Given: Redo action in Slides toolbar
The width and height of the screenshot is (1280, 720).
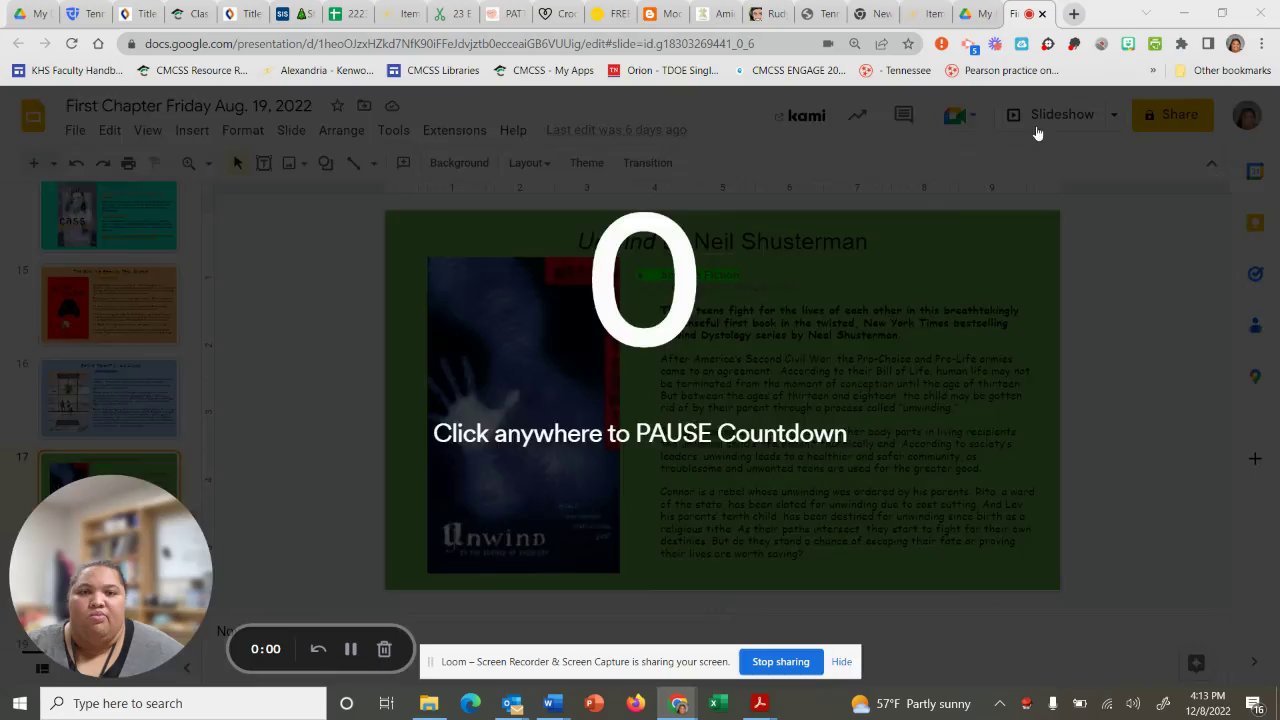Looking at the screenshot, I should (102, 163).
